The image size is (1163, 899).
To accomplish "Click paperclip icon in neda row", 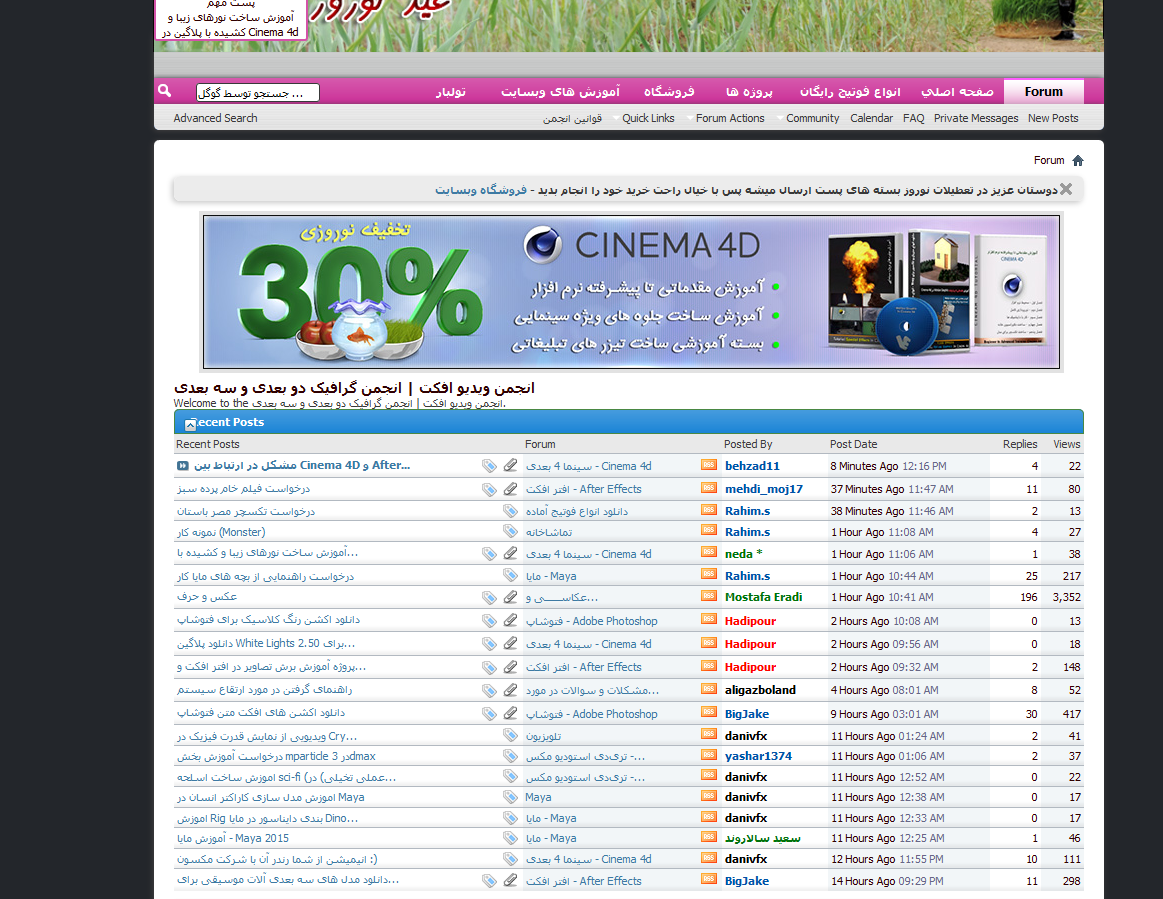I will tap(510, 553).
